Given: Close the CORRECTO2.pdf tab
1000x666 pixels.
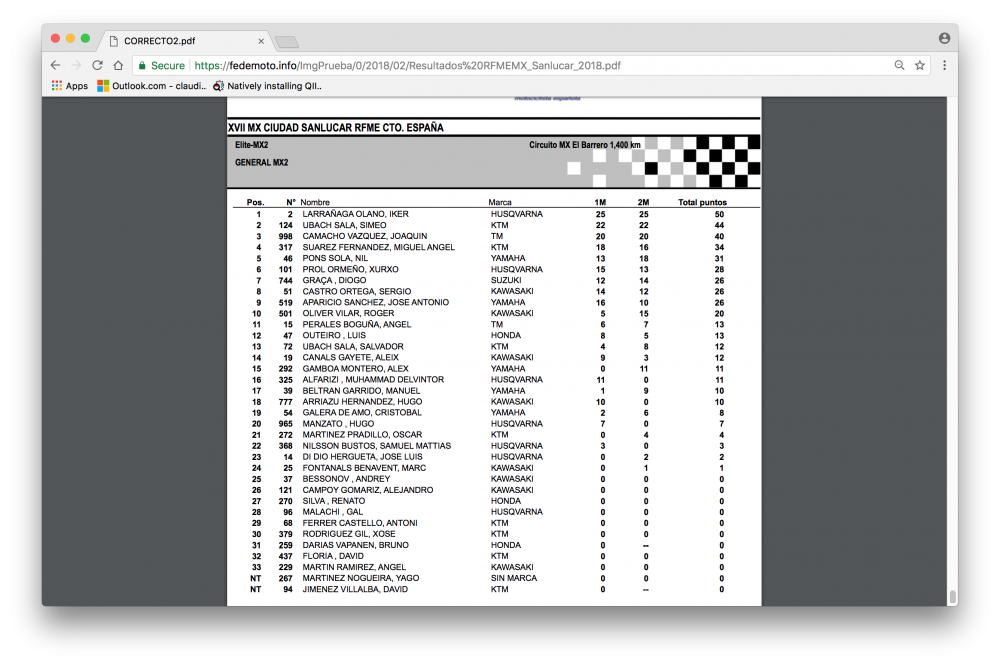Looking at the screenshot, I should (x=261, y=41).
